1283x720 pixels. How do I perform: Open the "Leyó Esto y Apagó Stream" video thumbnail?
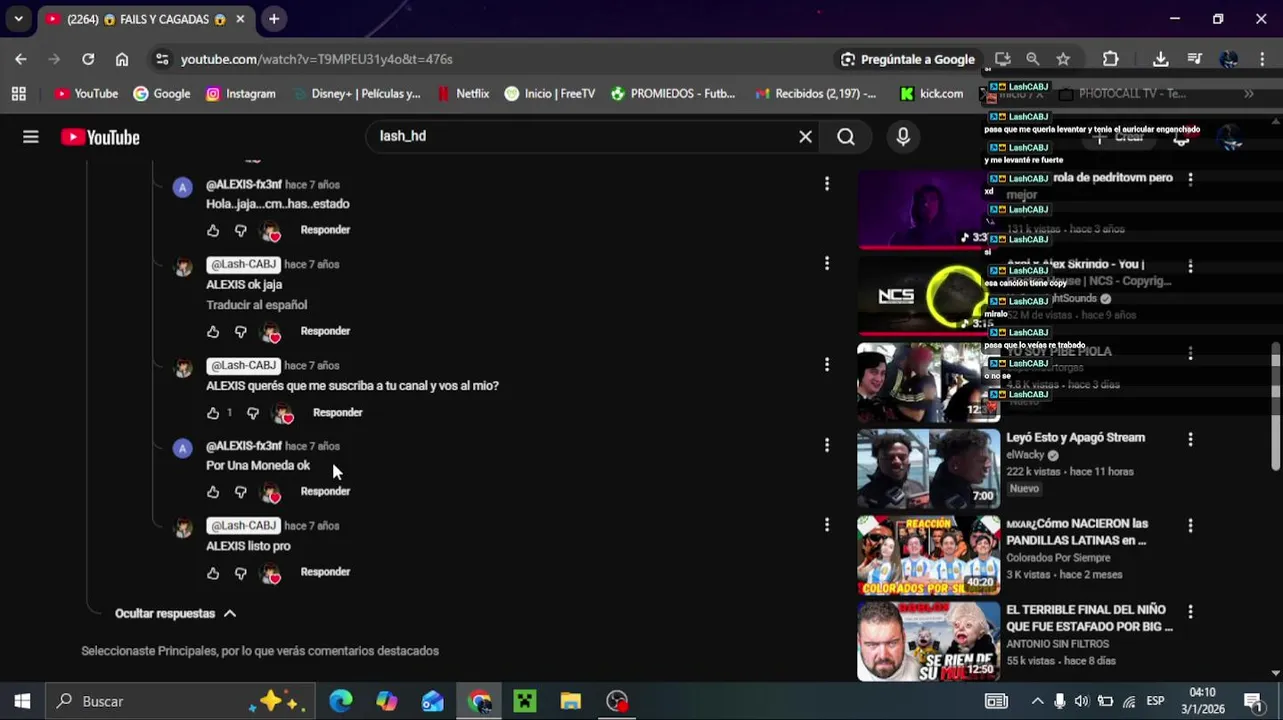click(x=928, y=468)
